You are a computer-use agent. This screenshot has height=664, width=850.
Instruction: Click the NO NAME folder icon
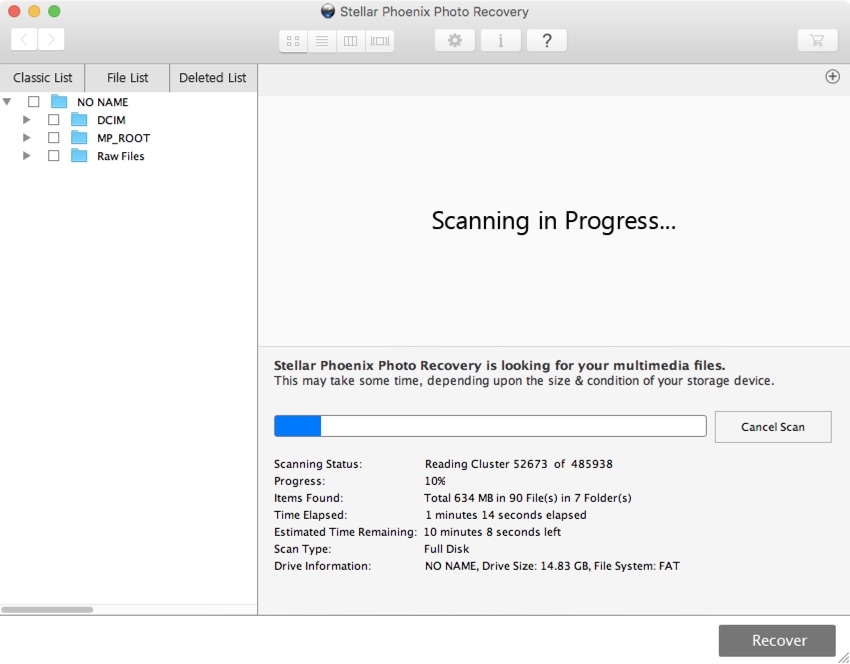59,101
